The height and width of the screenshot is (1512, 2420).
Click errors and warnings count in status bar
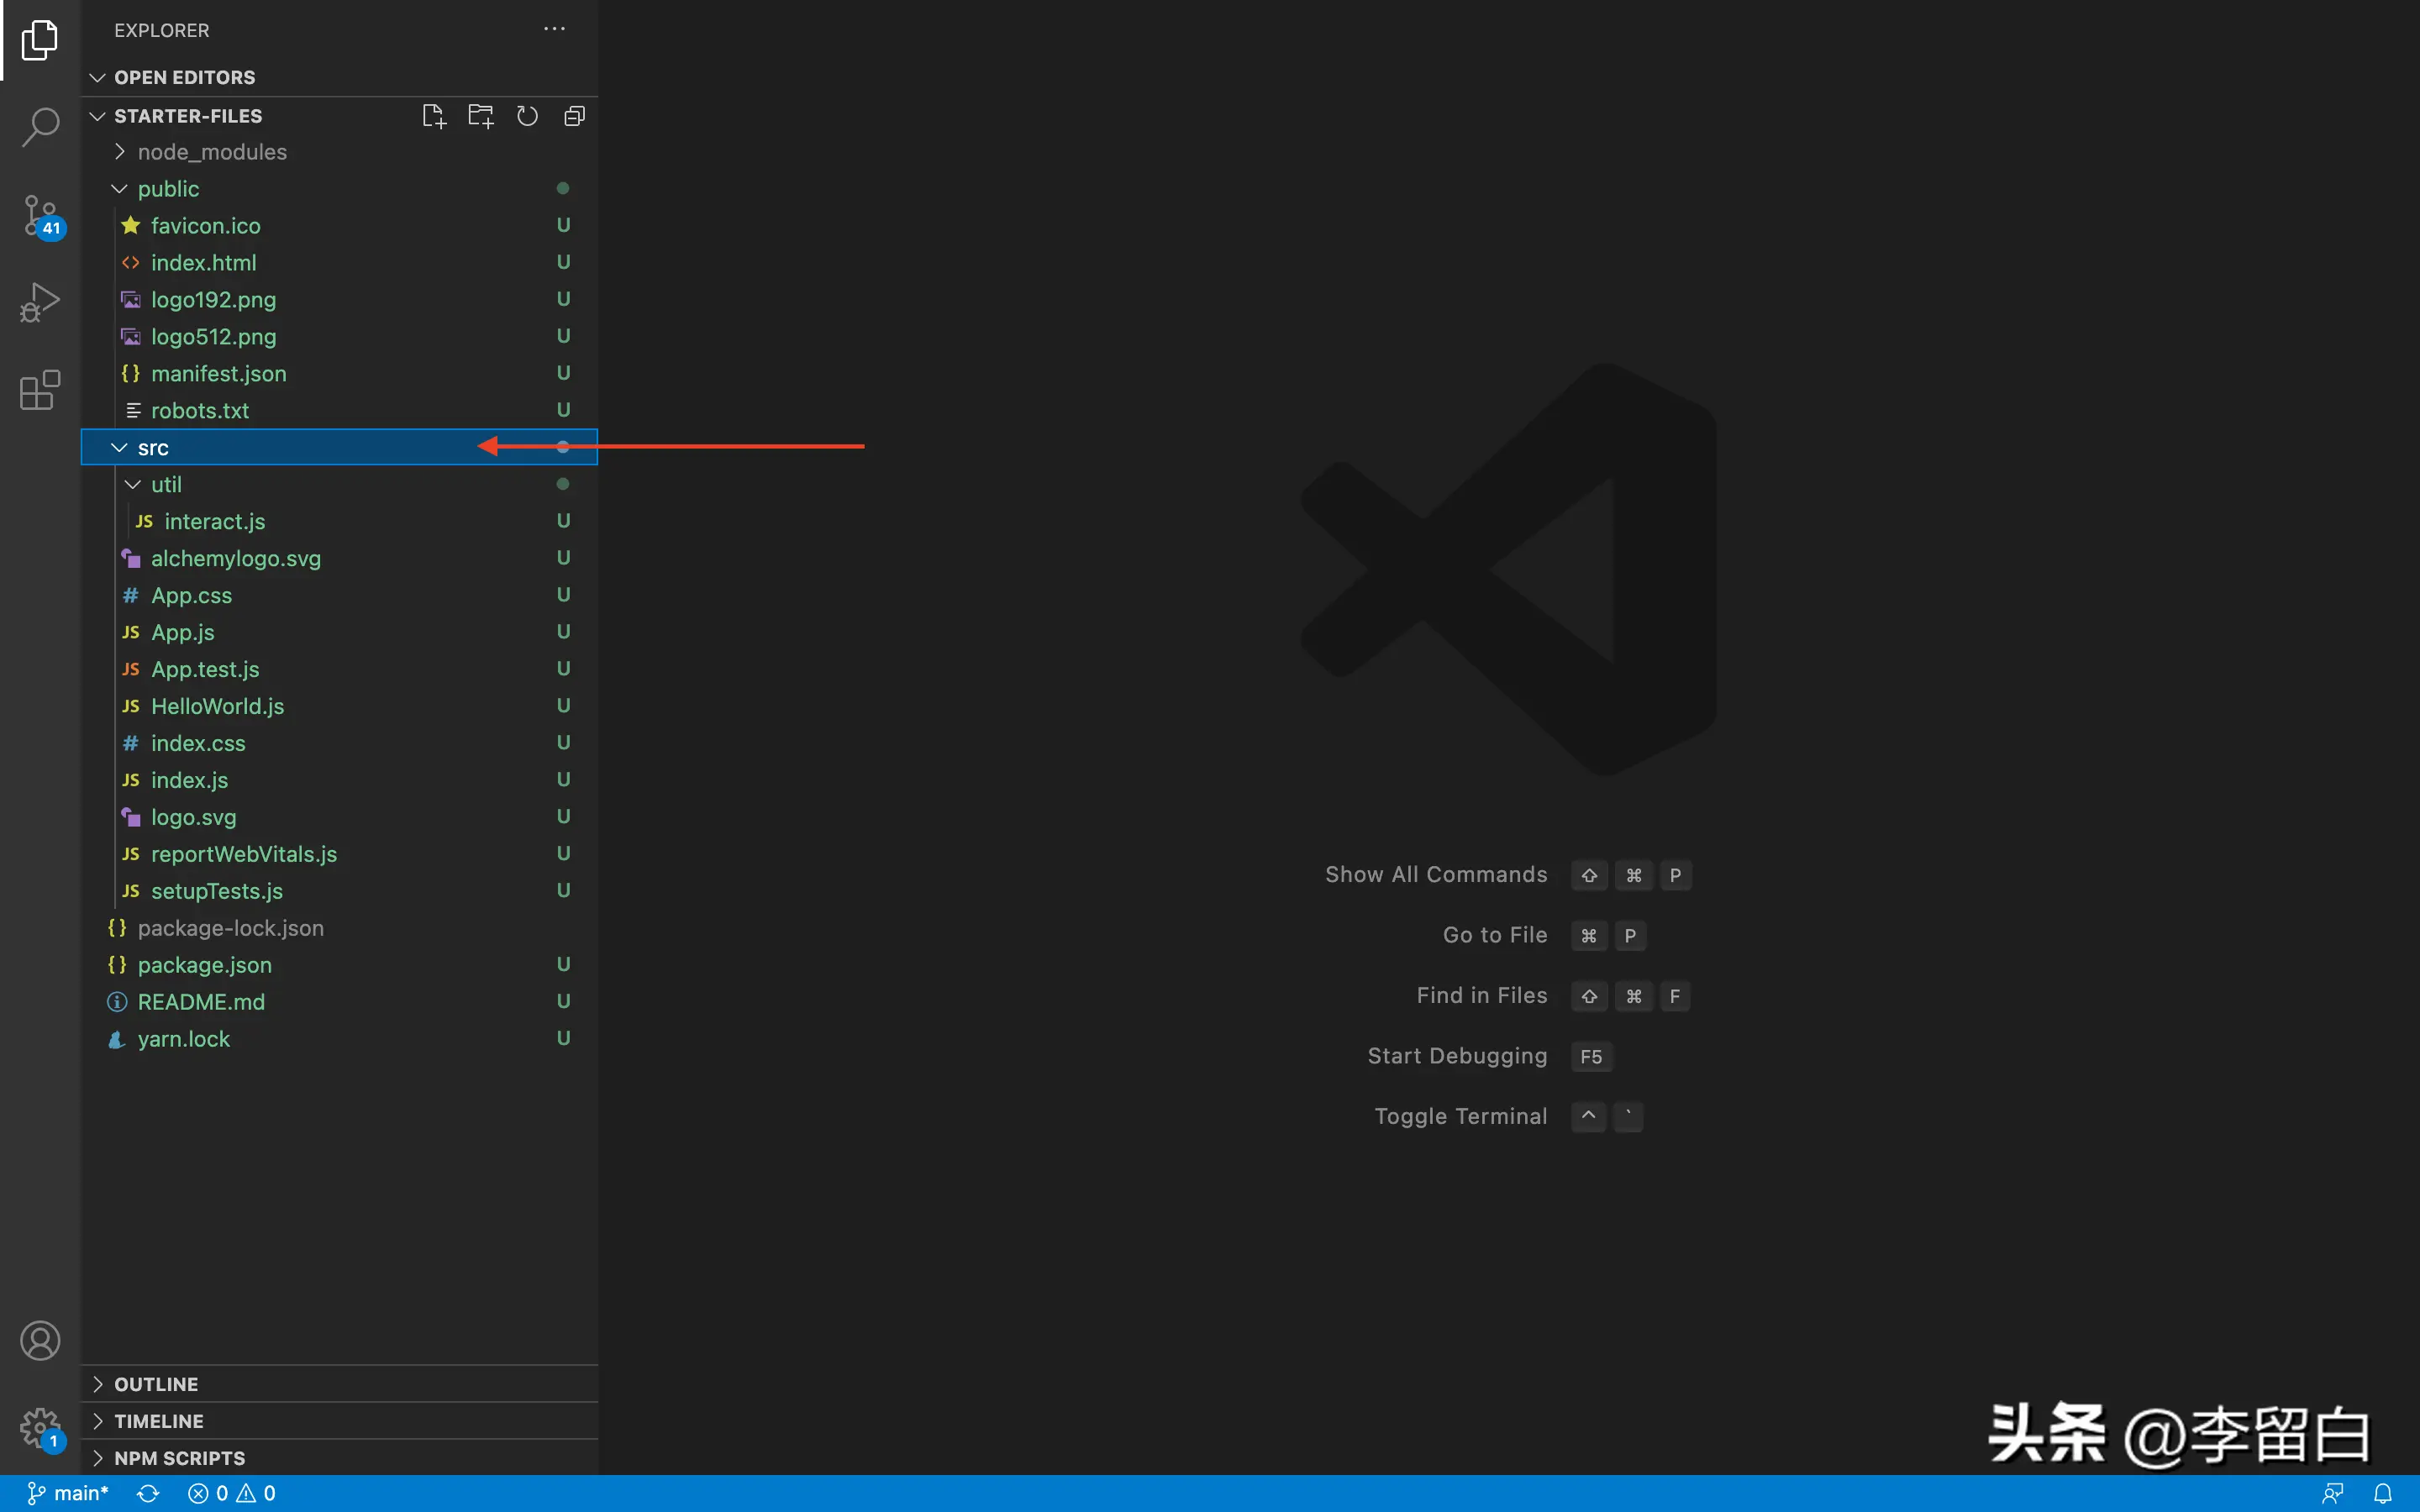(x=232, y=1493)
